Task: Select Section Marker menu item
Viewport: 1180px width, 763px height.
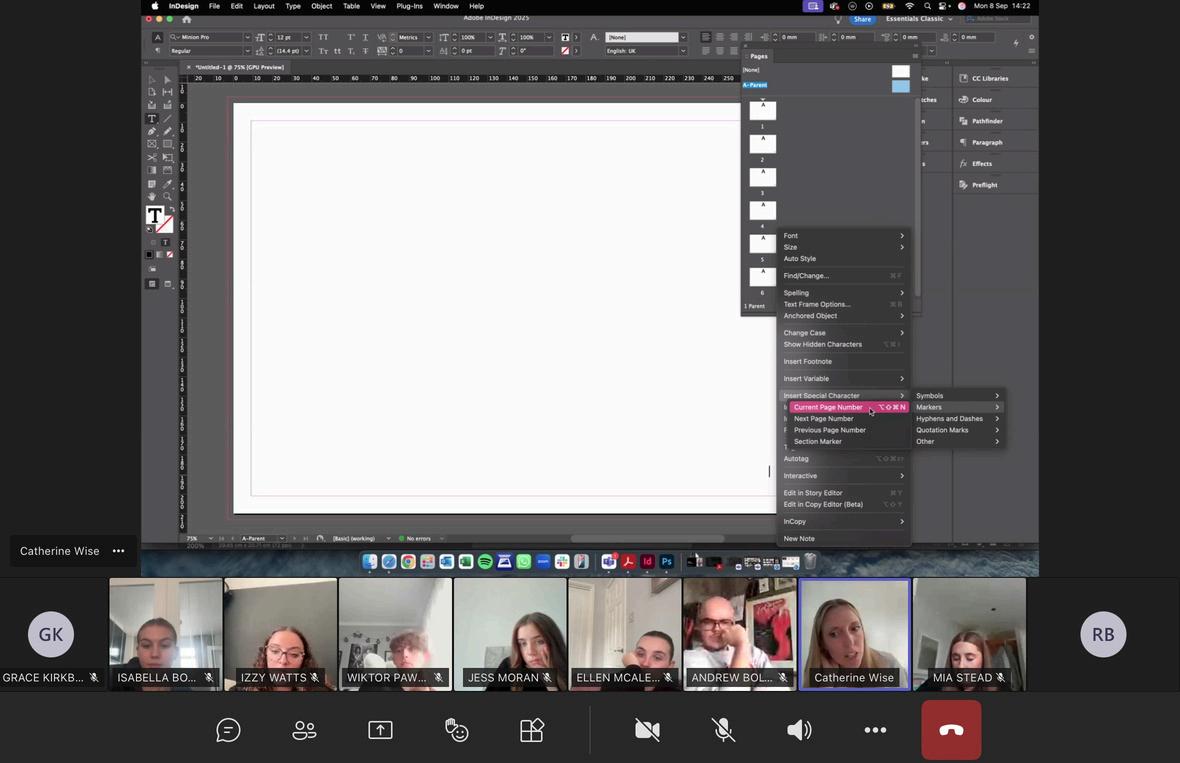Action: pos(849,442)
